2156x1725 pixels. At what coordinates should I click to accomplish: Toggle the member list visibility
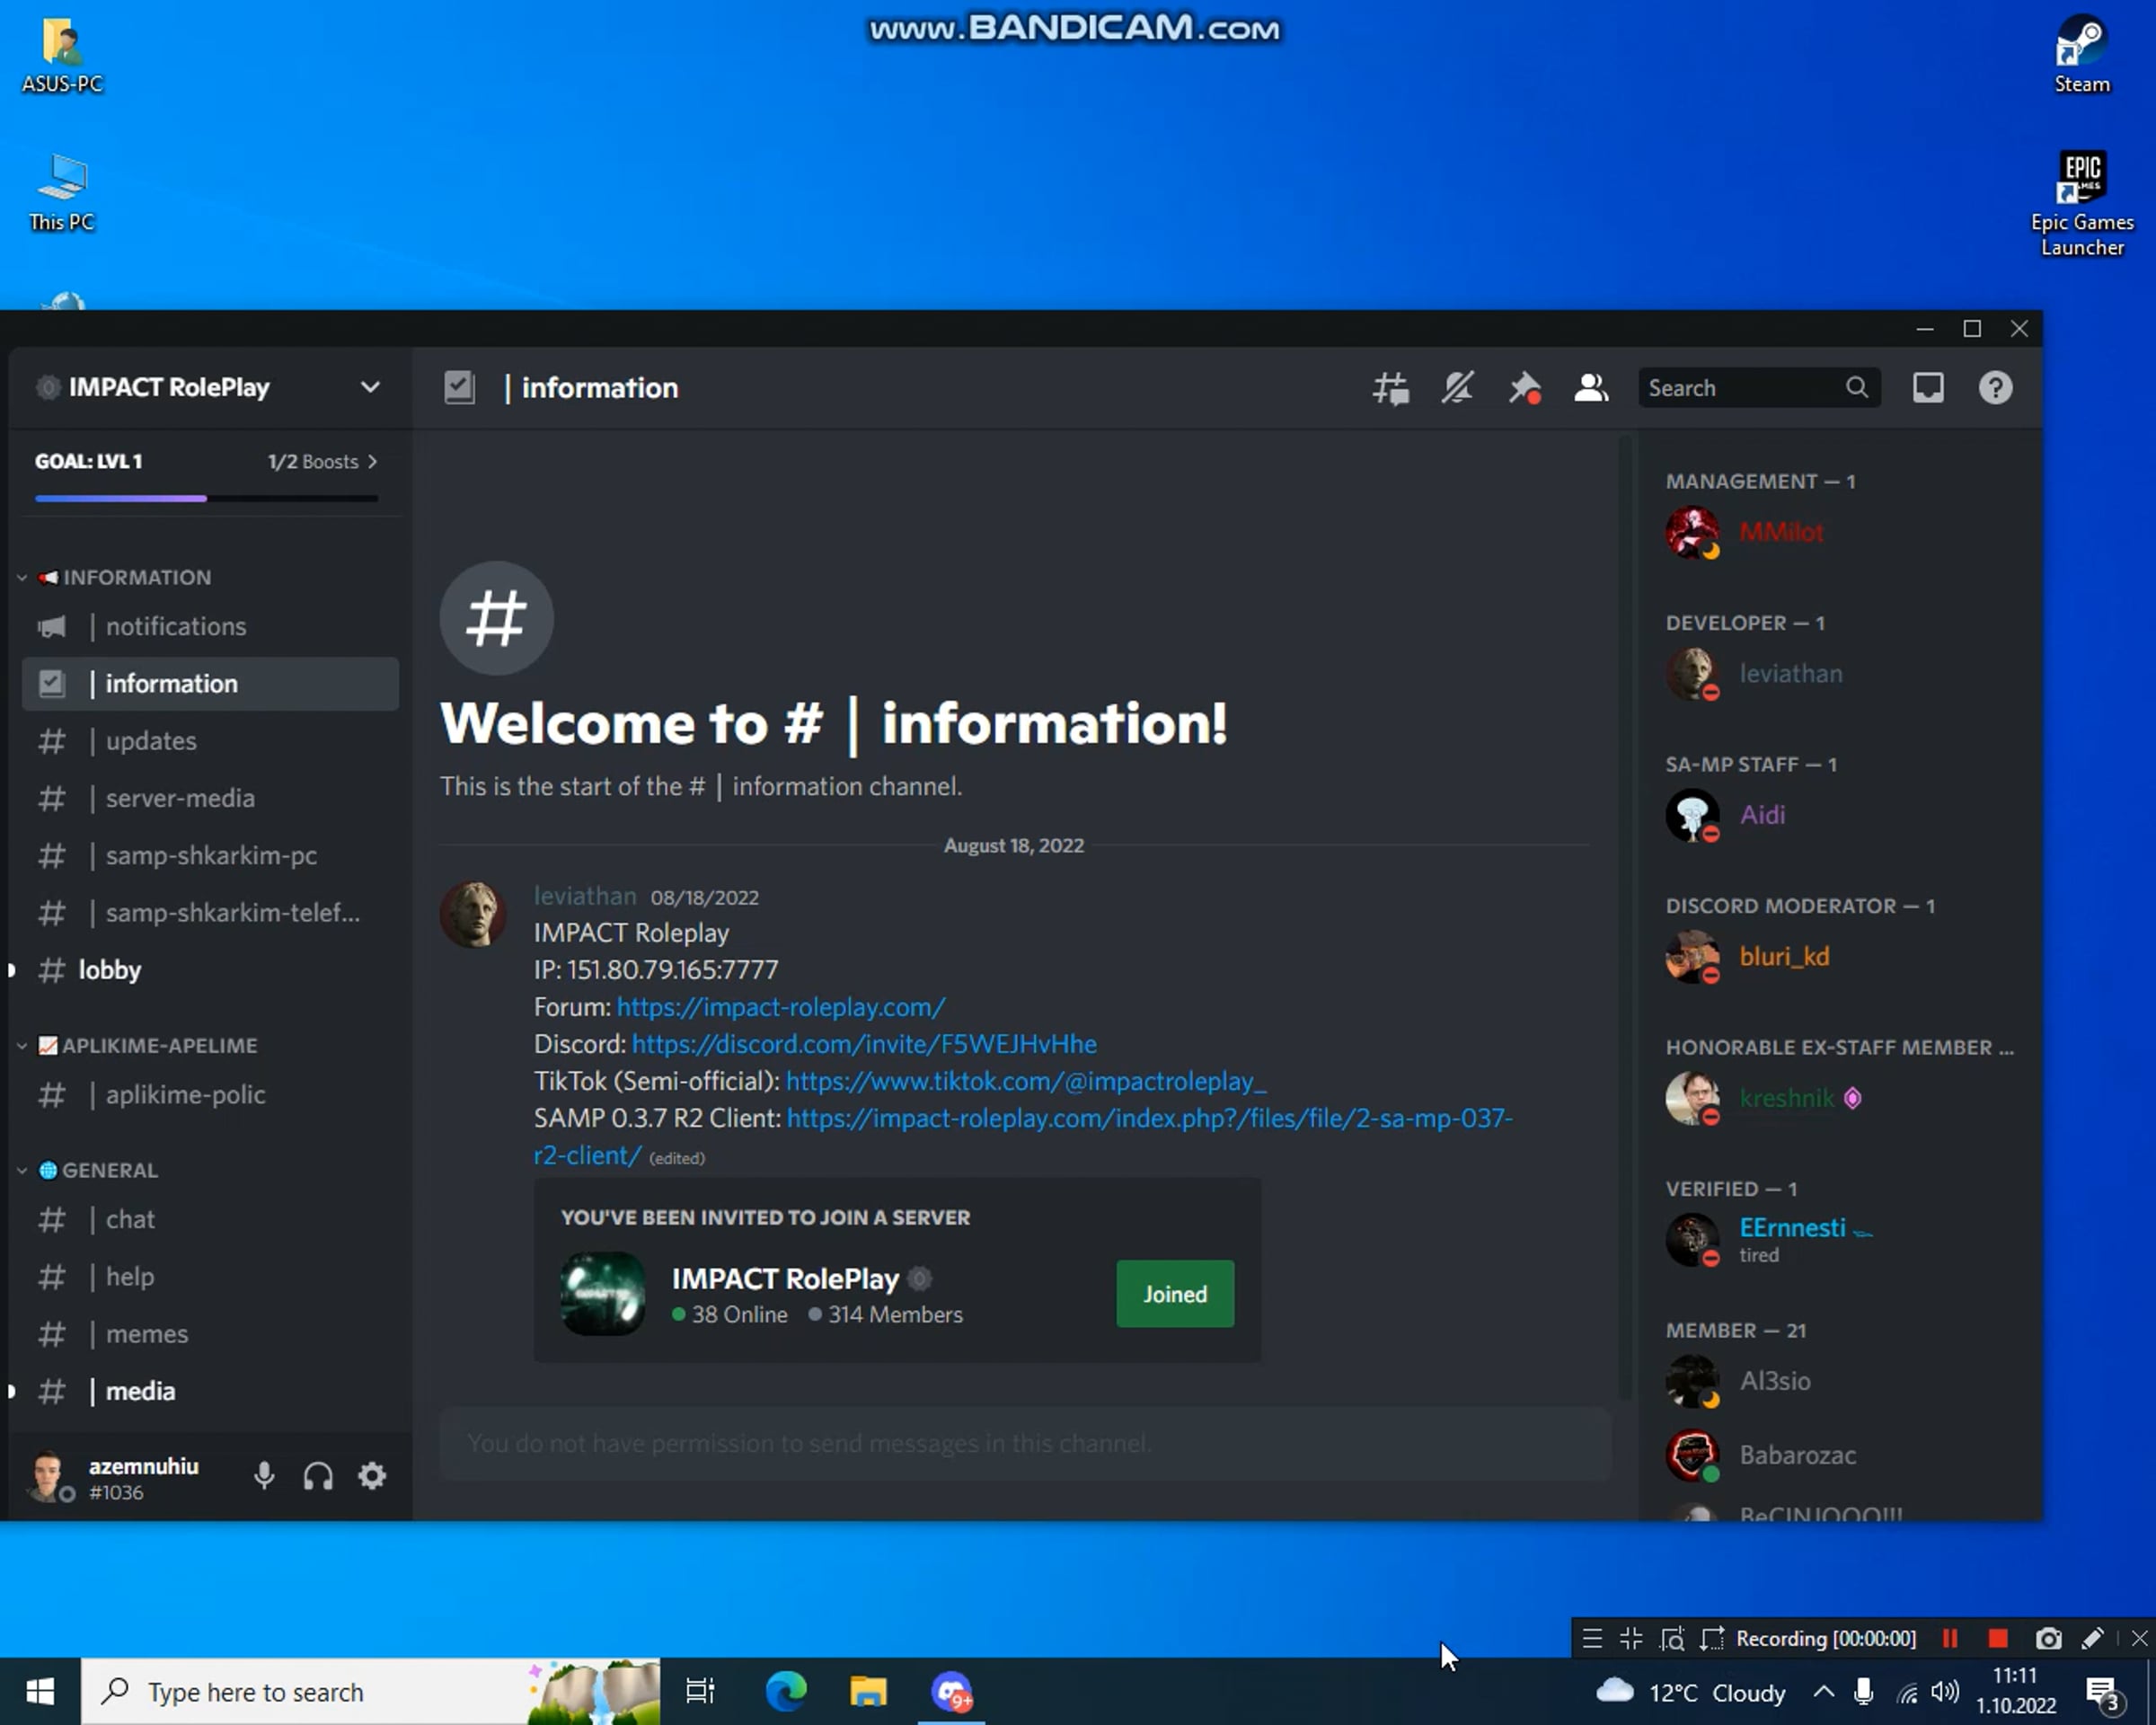click(x=1590, y=388)
